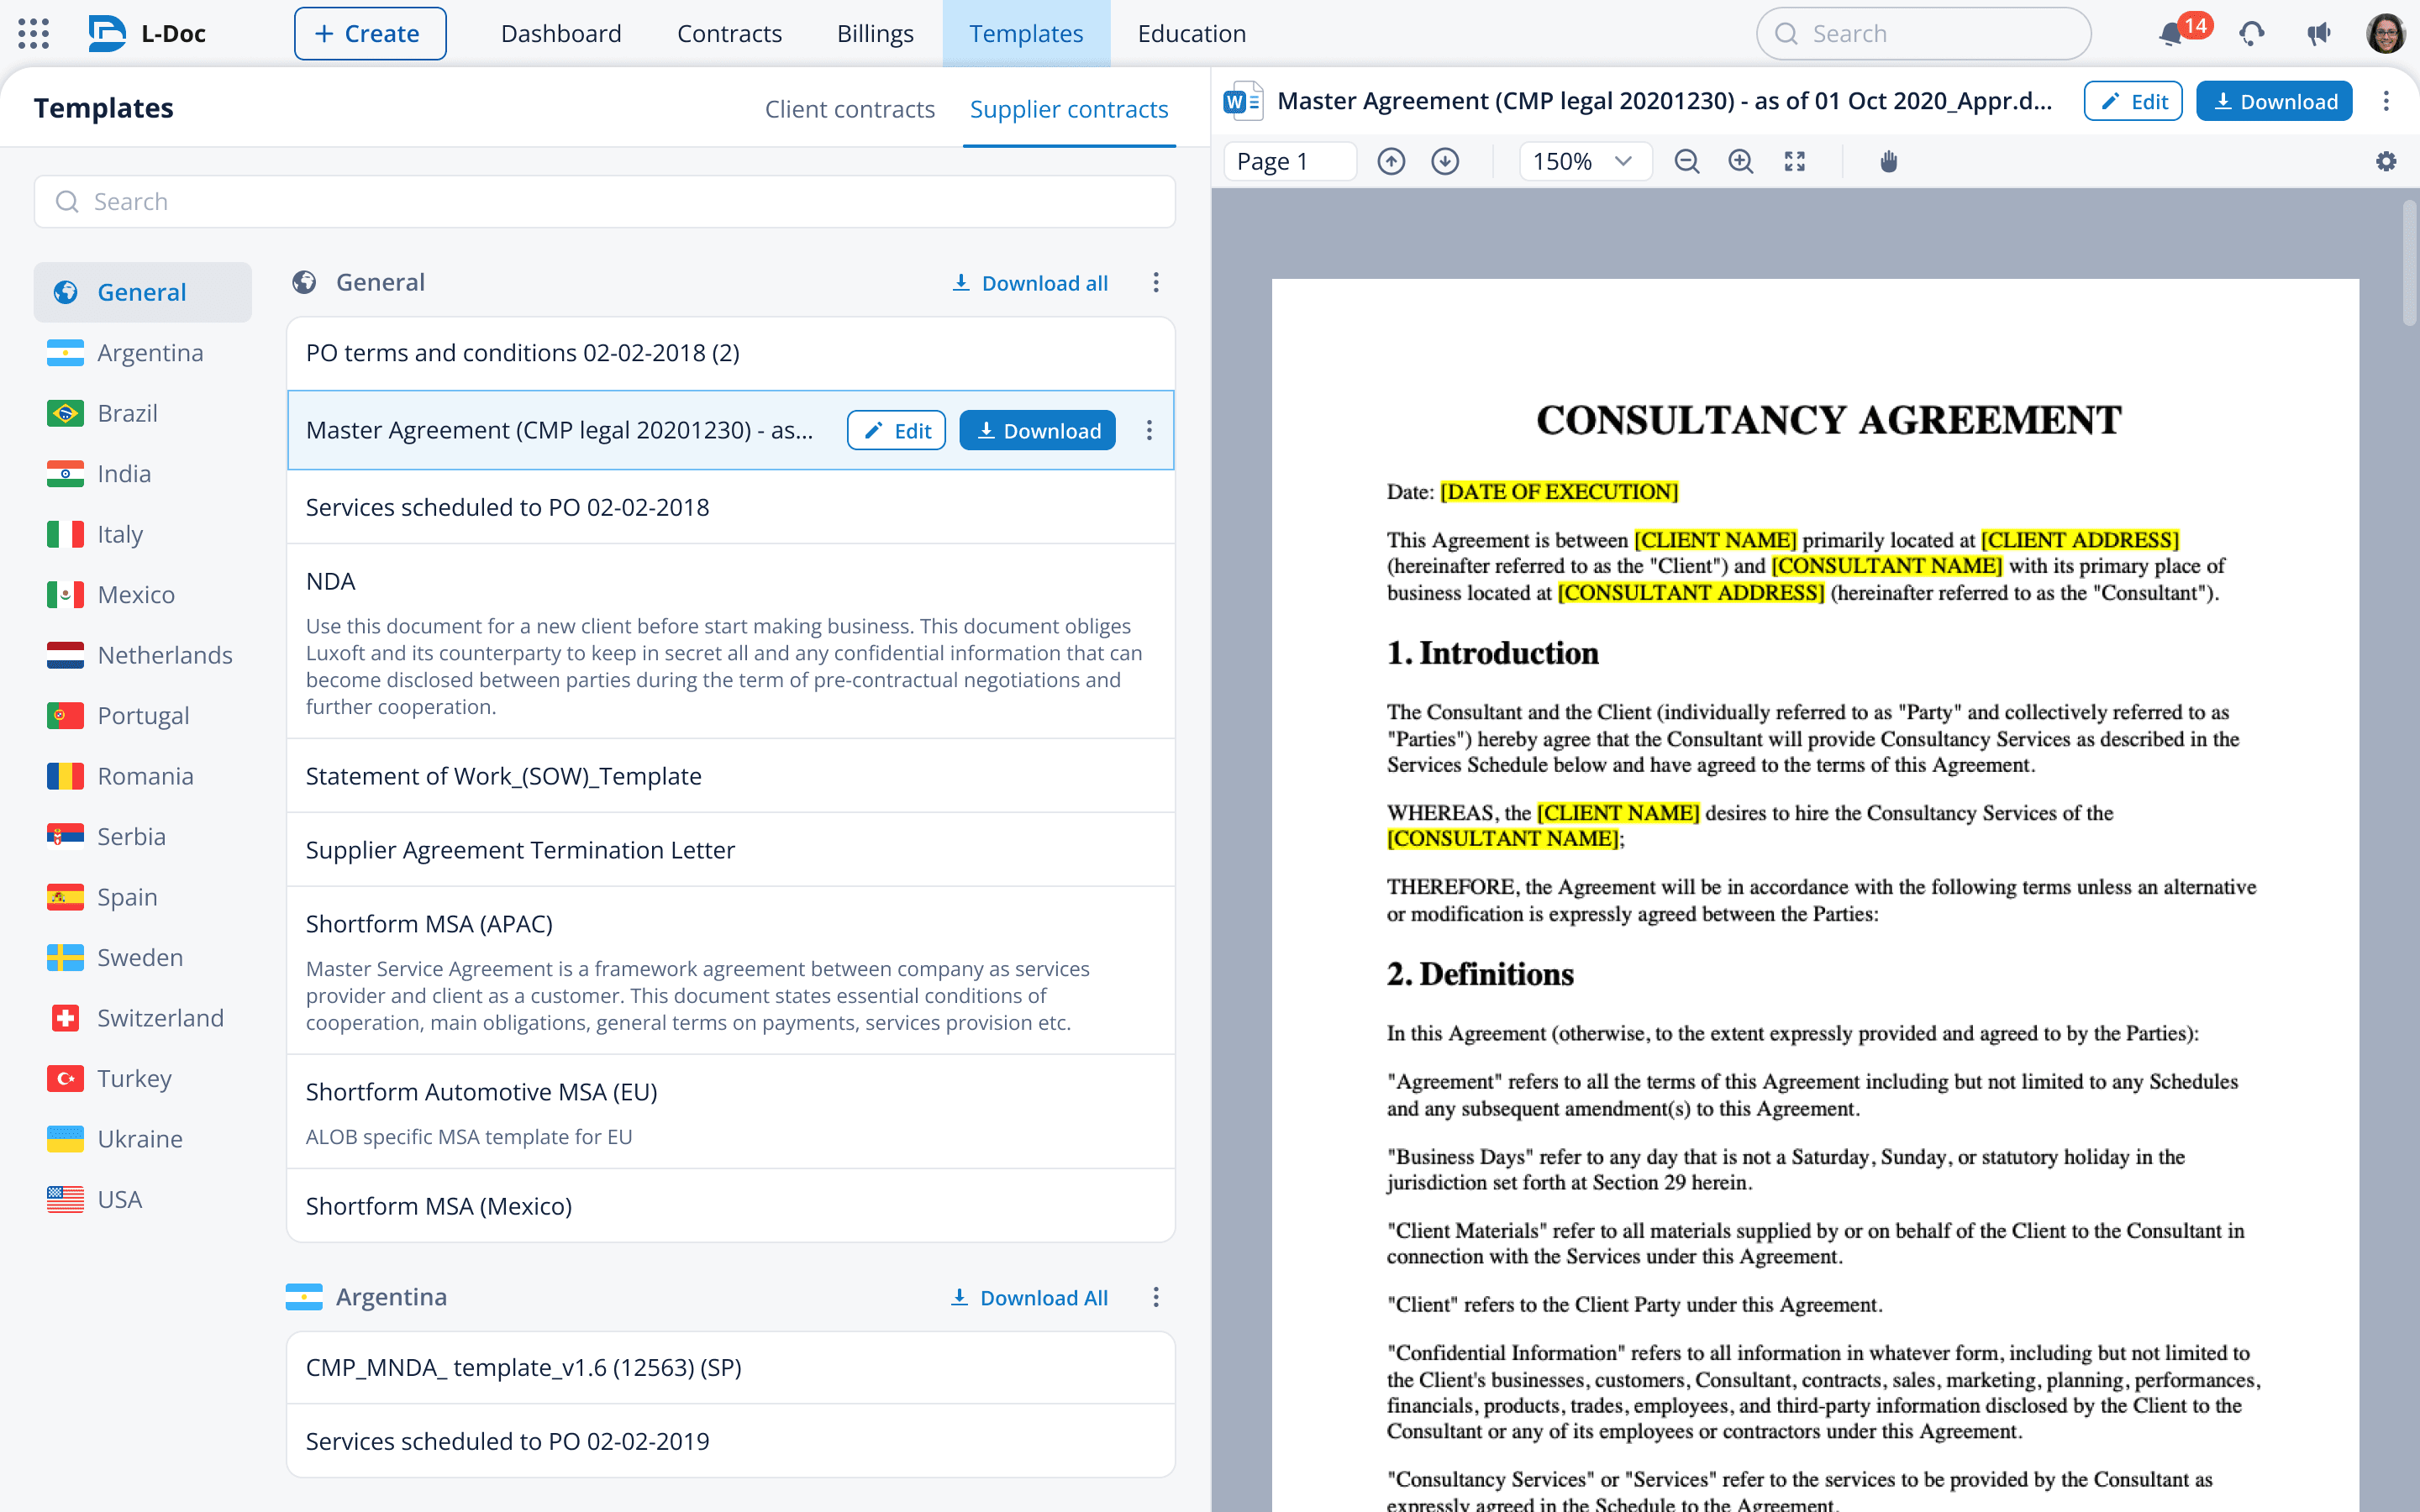Viewport: 2420px width, 1512px height.
Task: Click the headset support icon
Action: coord(2252,34)
